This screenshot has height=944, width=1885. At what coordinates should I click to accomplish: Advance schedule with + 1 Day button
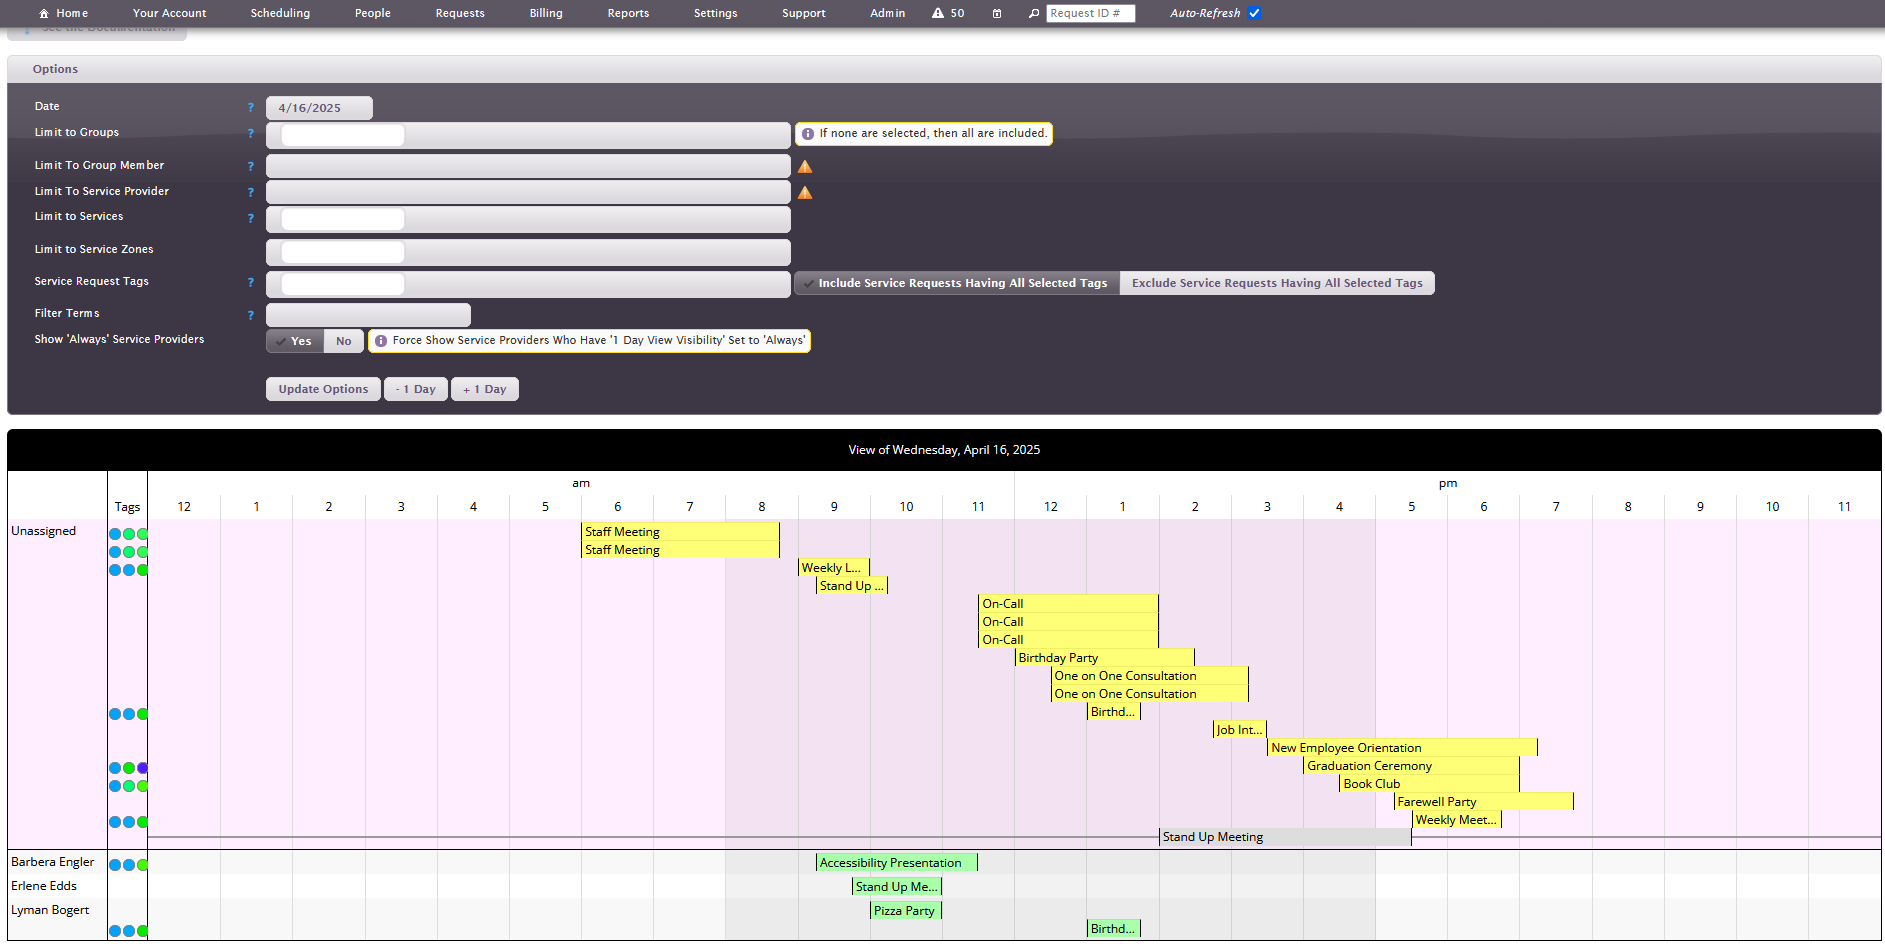484,389
